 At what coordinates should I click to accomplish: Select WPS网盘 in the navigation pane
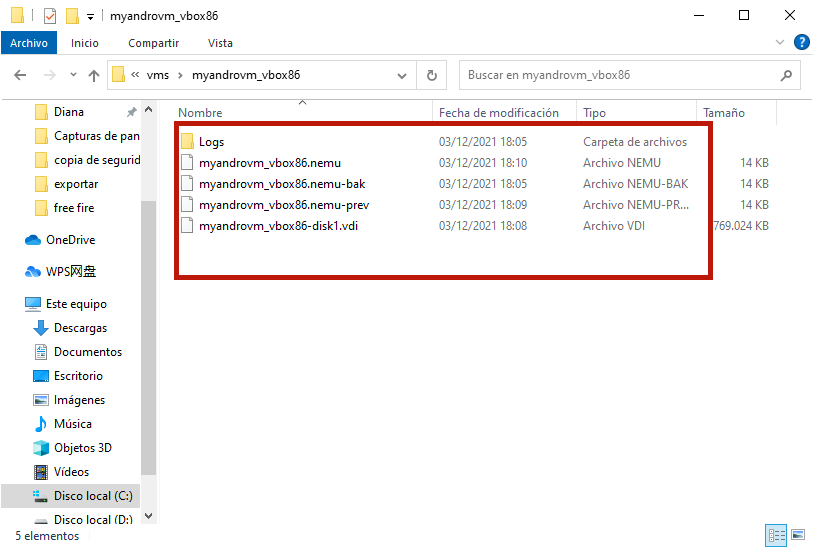tap(71, 271)
